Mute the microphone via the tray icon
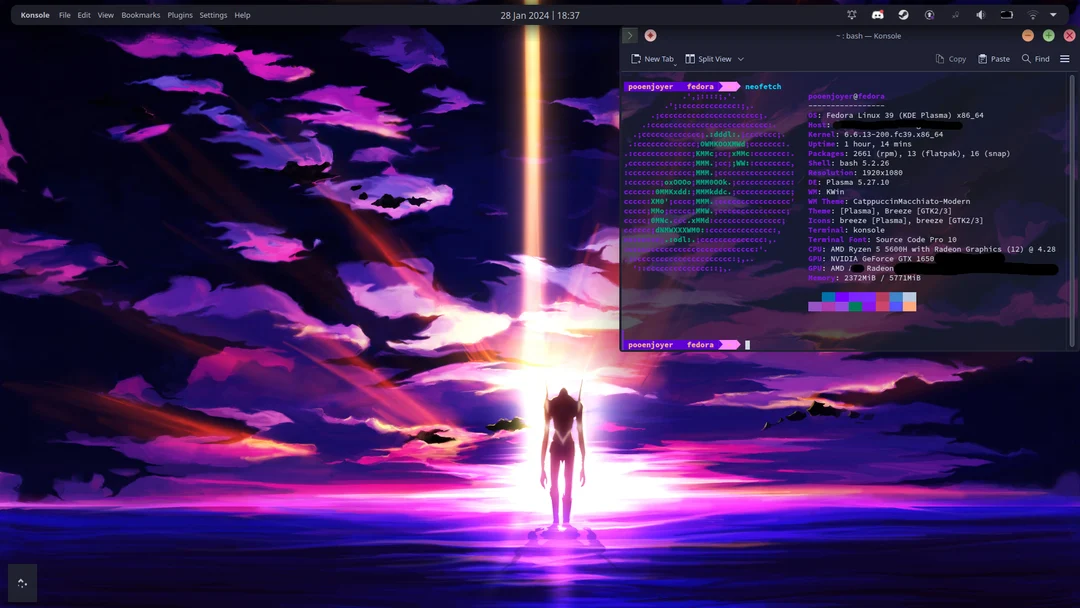This screenshot has height=608, width=1080. (955, 15)
